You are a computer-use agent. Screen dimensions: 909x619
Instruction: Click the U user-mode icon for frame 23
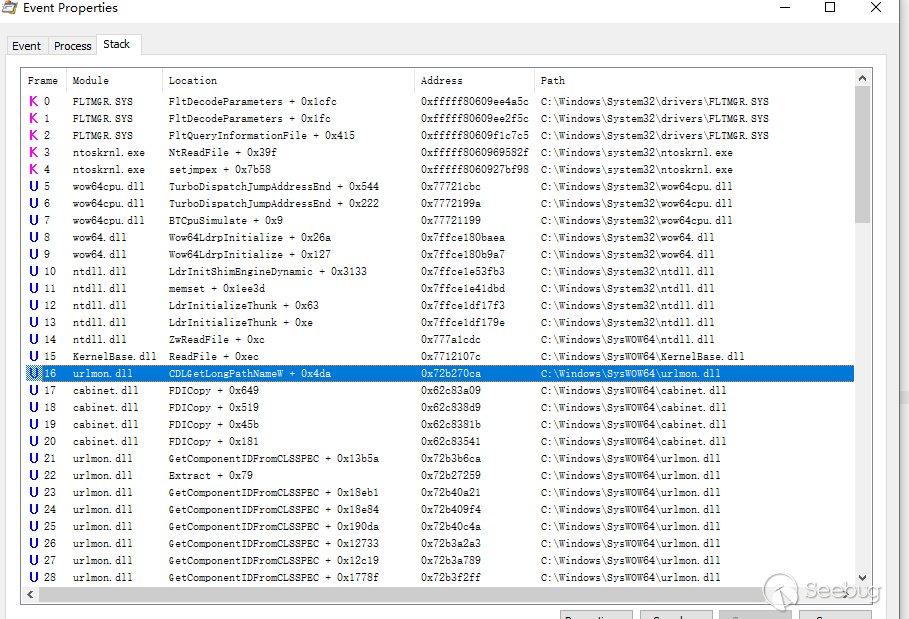[x=34, y=492]
